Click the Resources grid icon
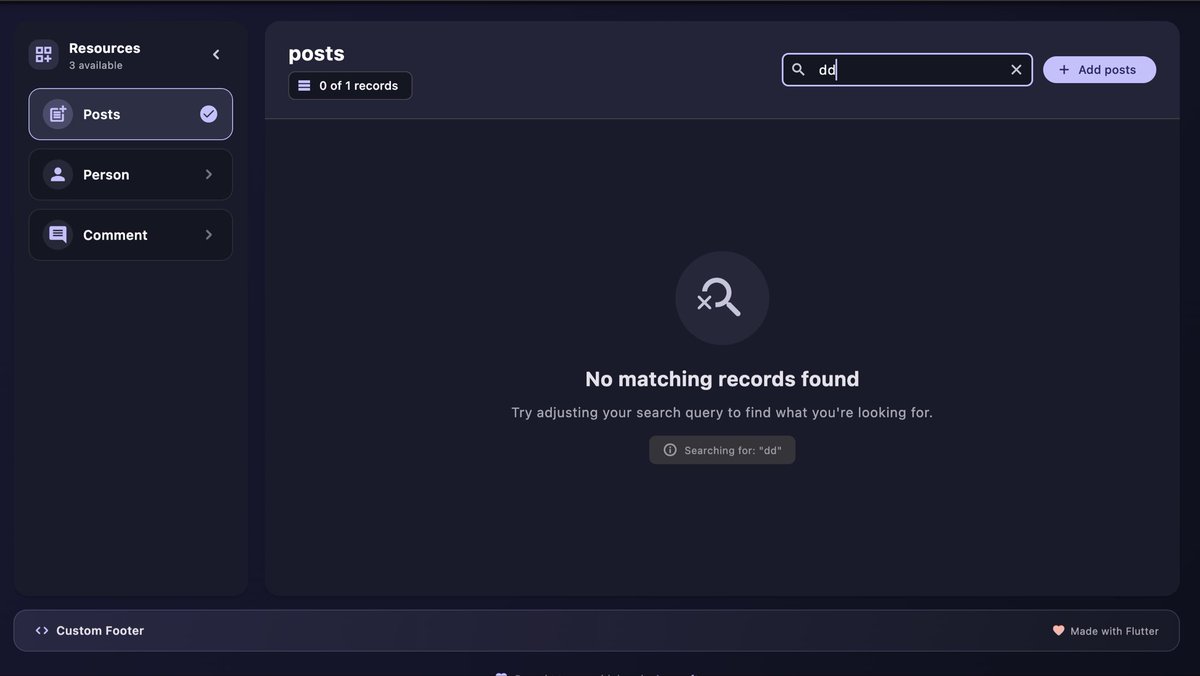Image resolution: width=1200 pixels, height=676 pixels. tap(44, 55)
